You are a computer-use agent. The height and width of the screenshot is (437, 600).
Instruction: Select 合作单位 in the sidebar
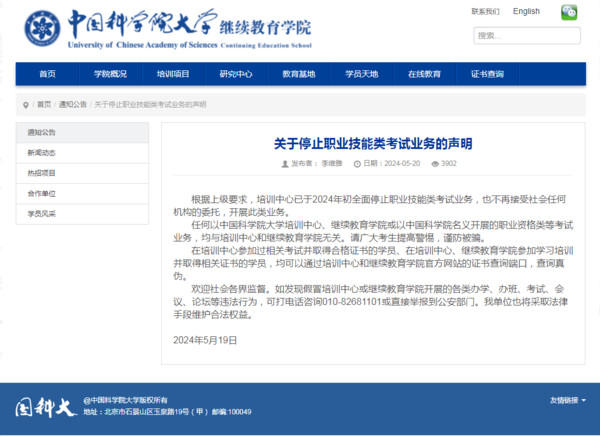pyautogui.click(x=82, y=194)
